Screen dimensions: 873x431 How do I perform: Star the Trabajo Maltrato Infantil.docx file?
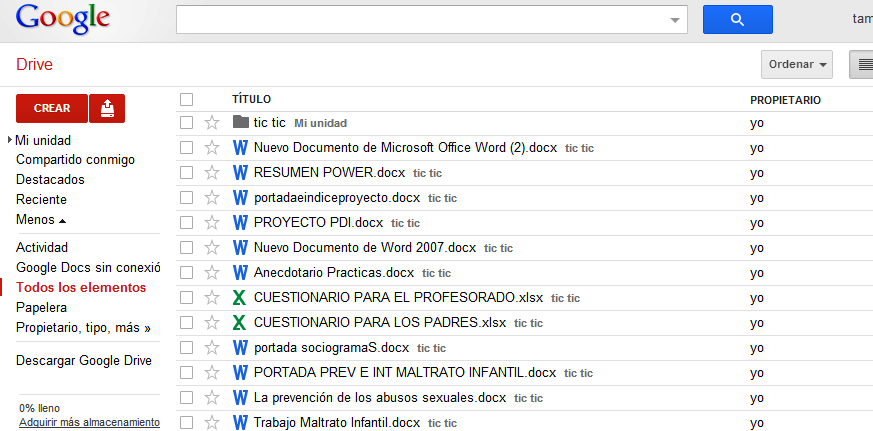coord(212,422)
